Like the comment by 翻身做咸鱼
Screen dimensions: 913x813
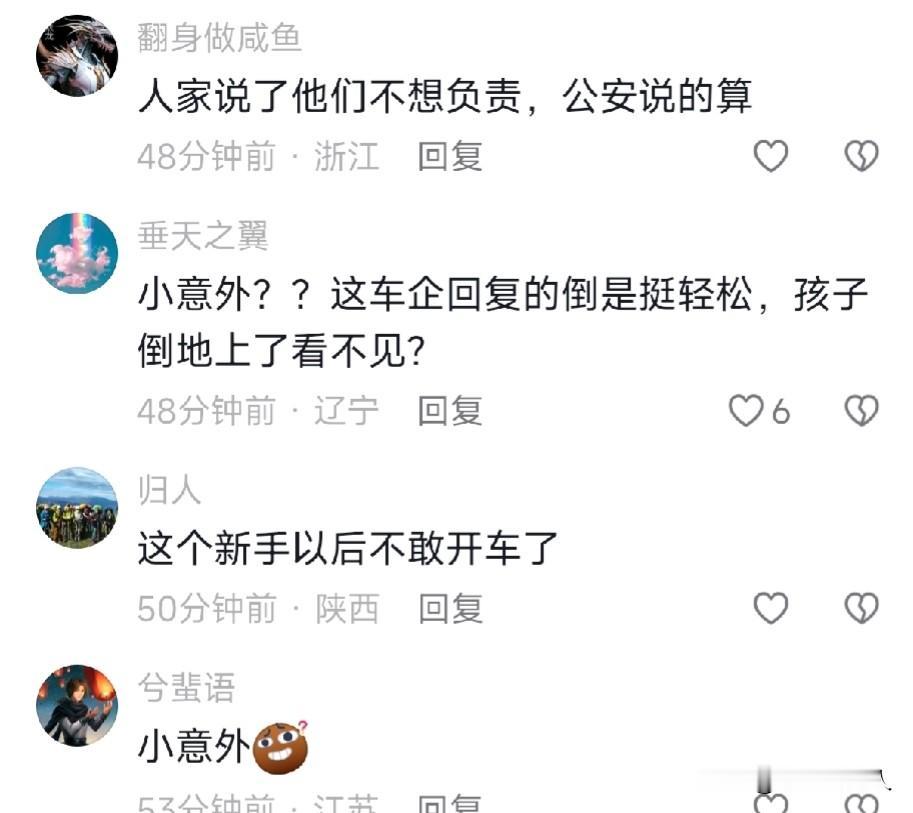[770, 155]
